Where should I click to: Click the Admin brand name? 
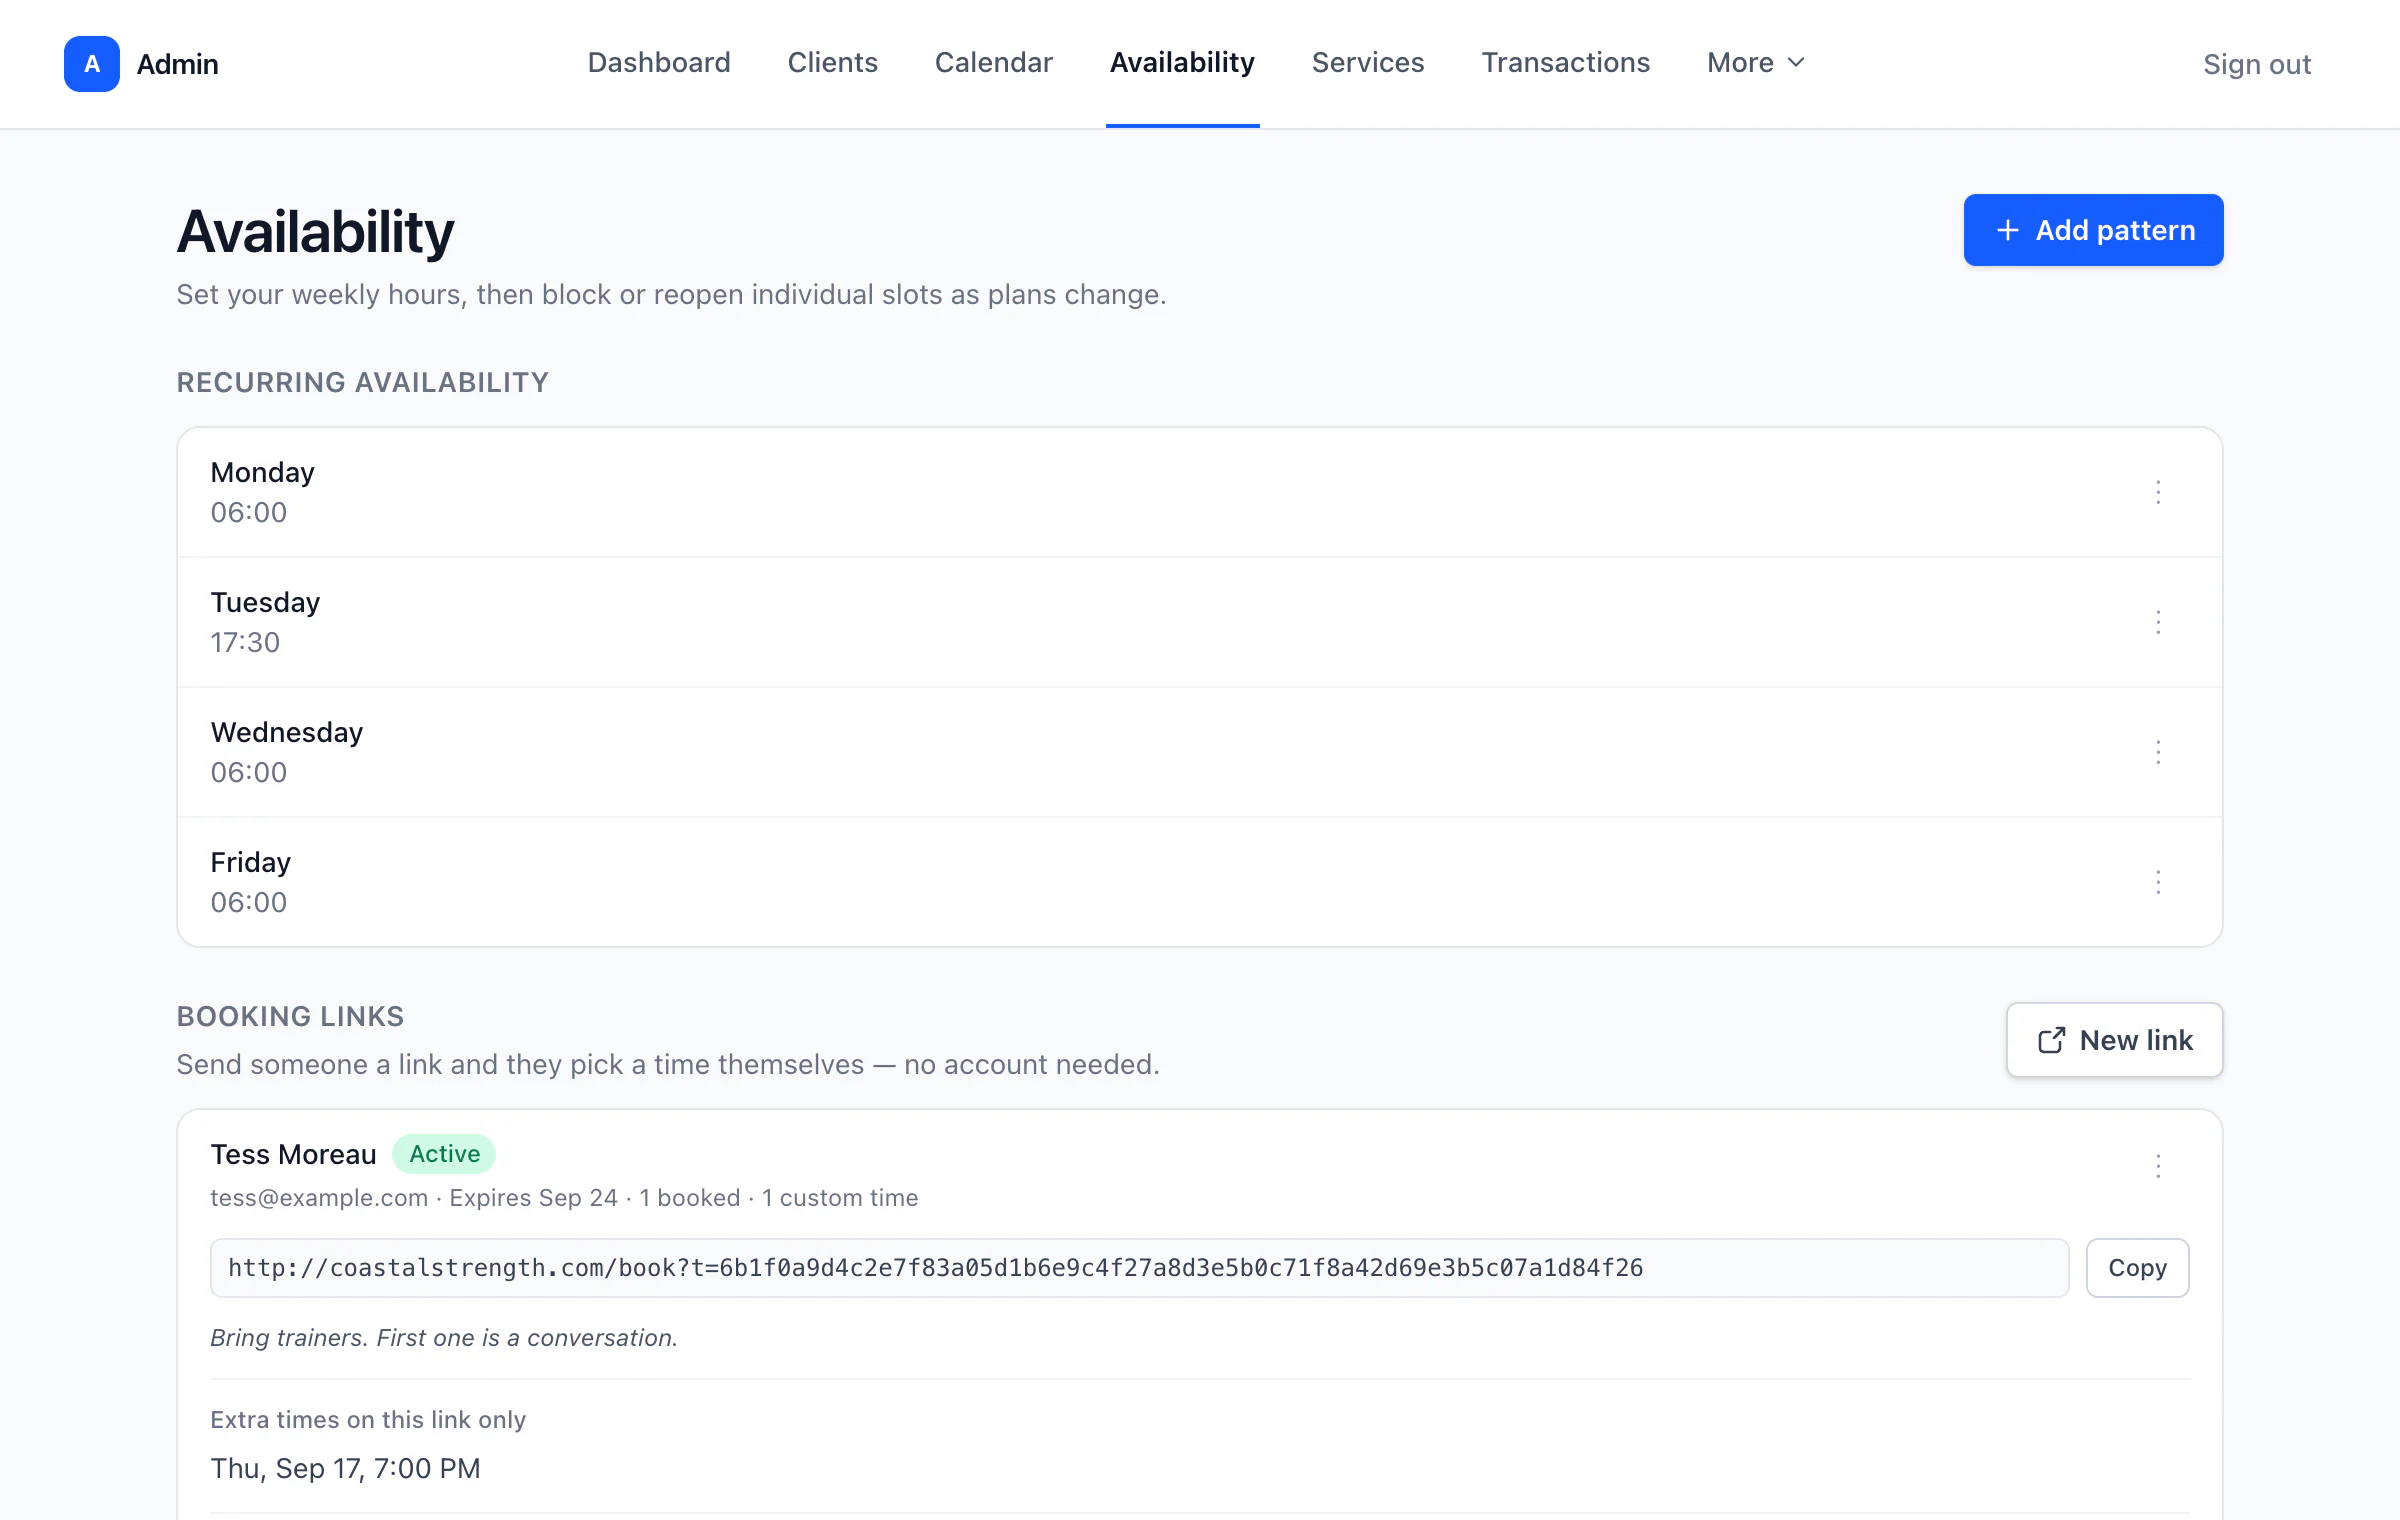click(177, 64)
